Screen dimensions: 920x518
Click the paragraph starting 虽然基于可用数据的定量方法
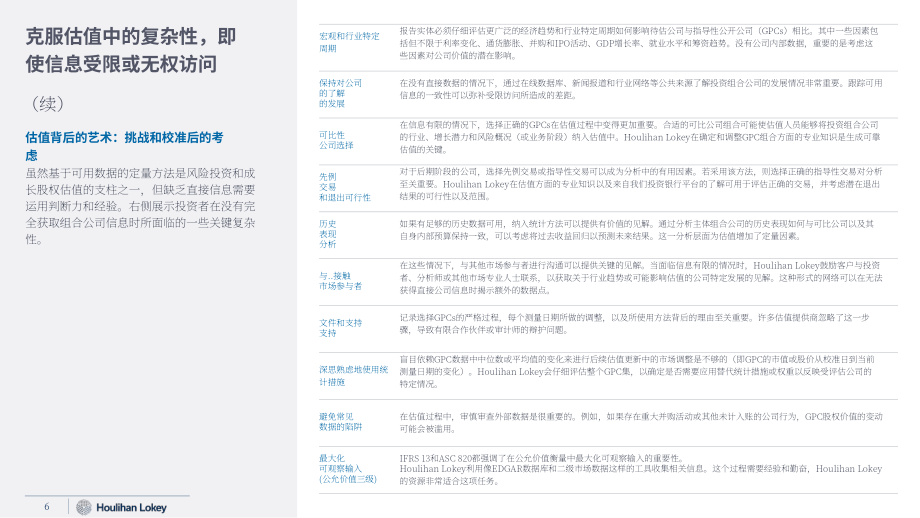coord(140,206)
